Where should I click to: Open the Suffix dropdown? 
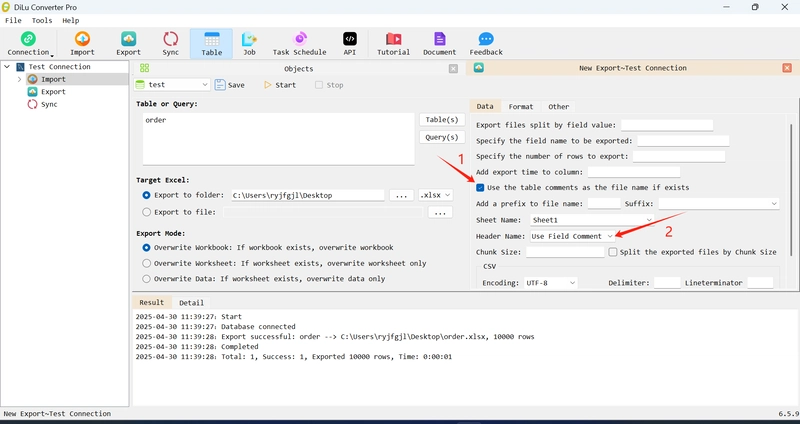[719, 204]
